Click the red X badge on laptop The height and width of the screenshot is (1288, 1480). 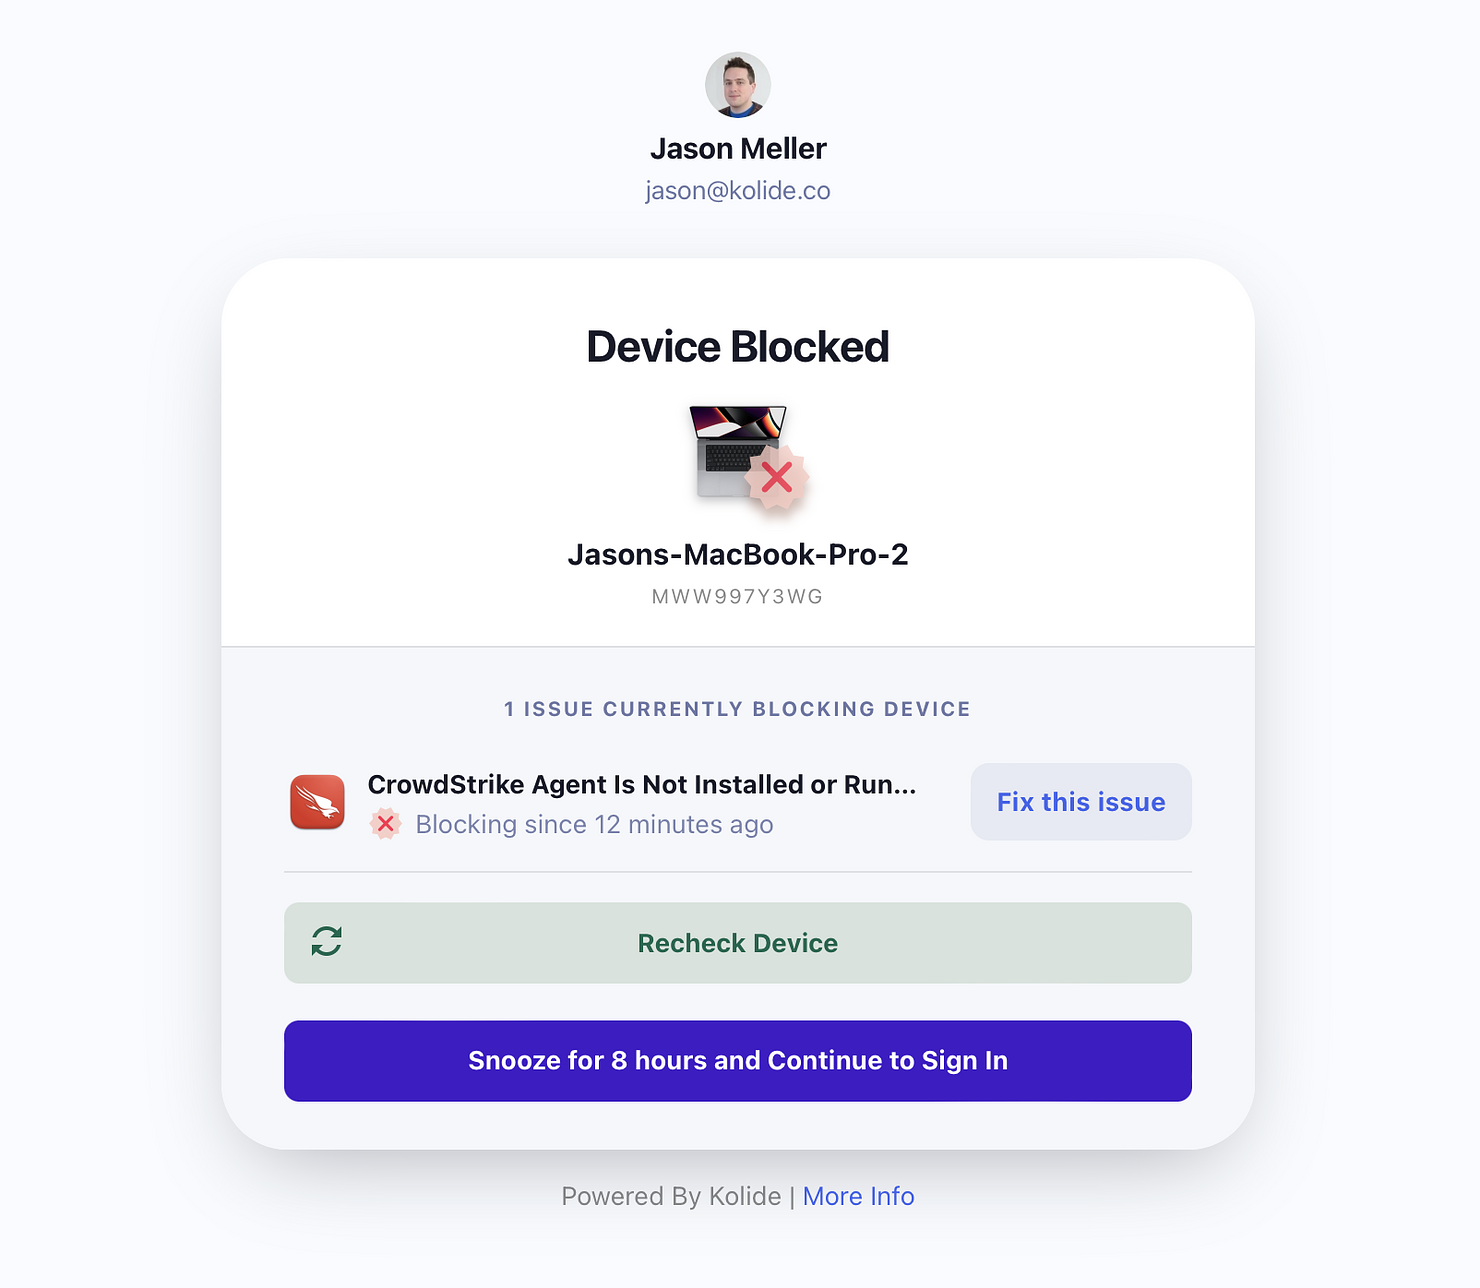click(x=776, y=478)
